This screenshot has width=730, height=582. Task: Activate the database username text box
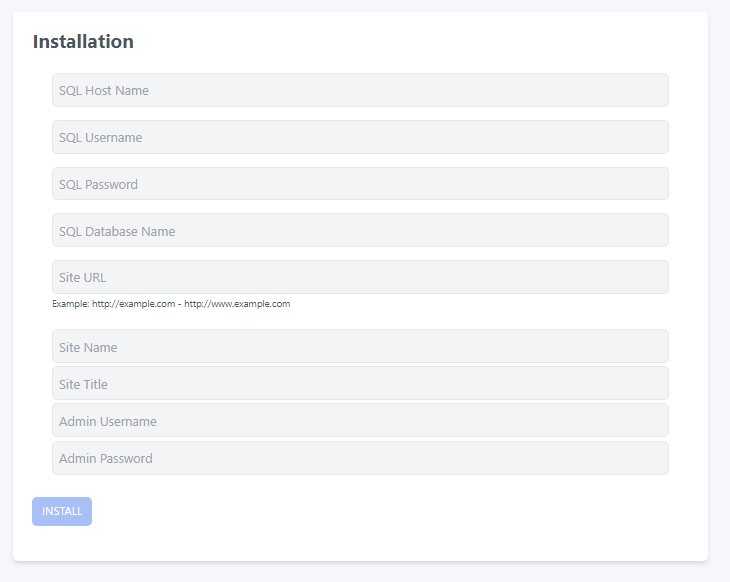[x=360, y=137]
